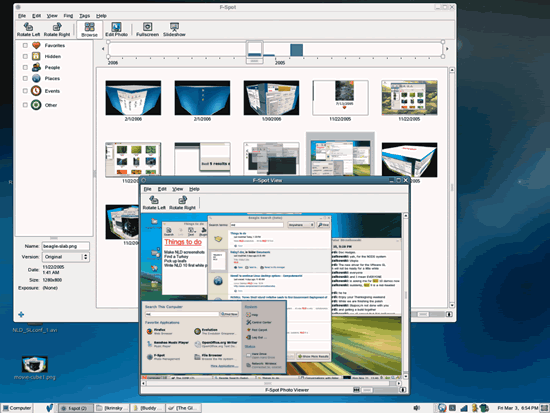Viewport: 550px width, 413px height.
Task: Click the Computer button on the panel
Action: [17, 408]
